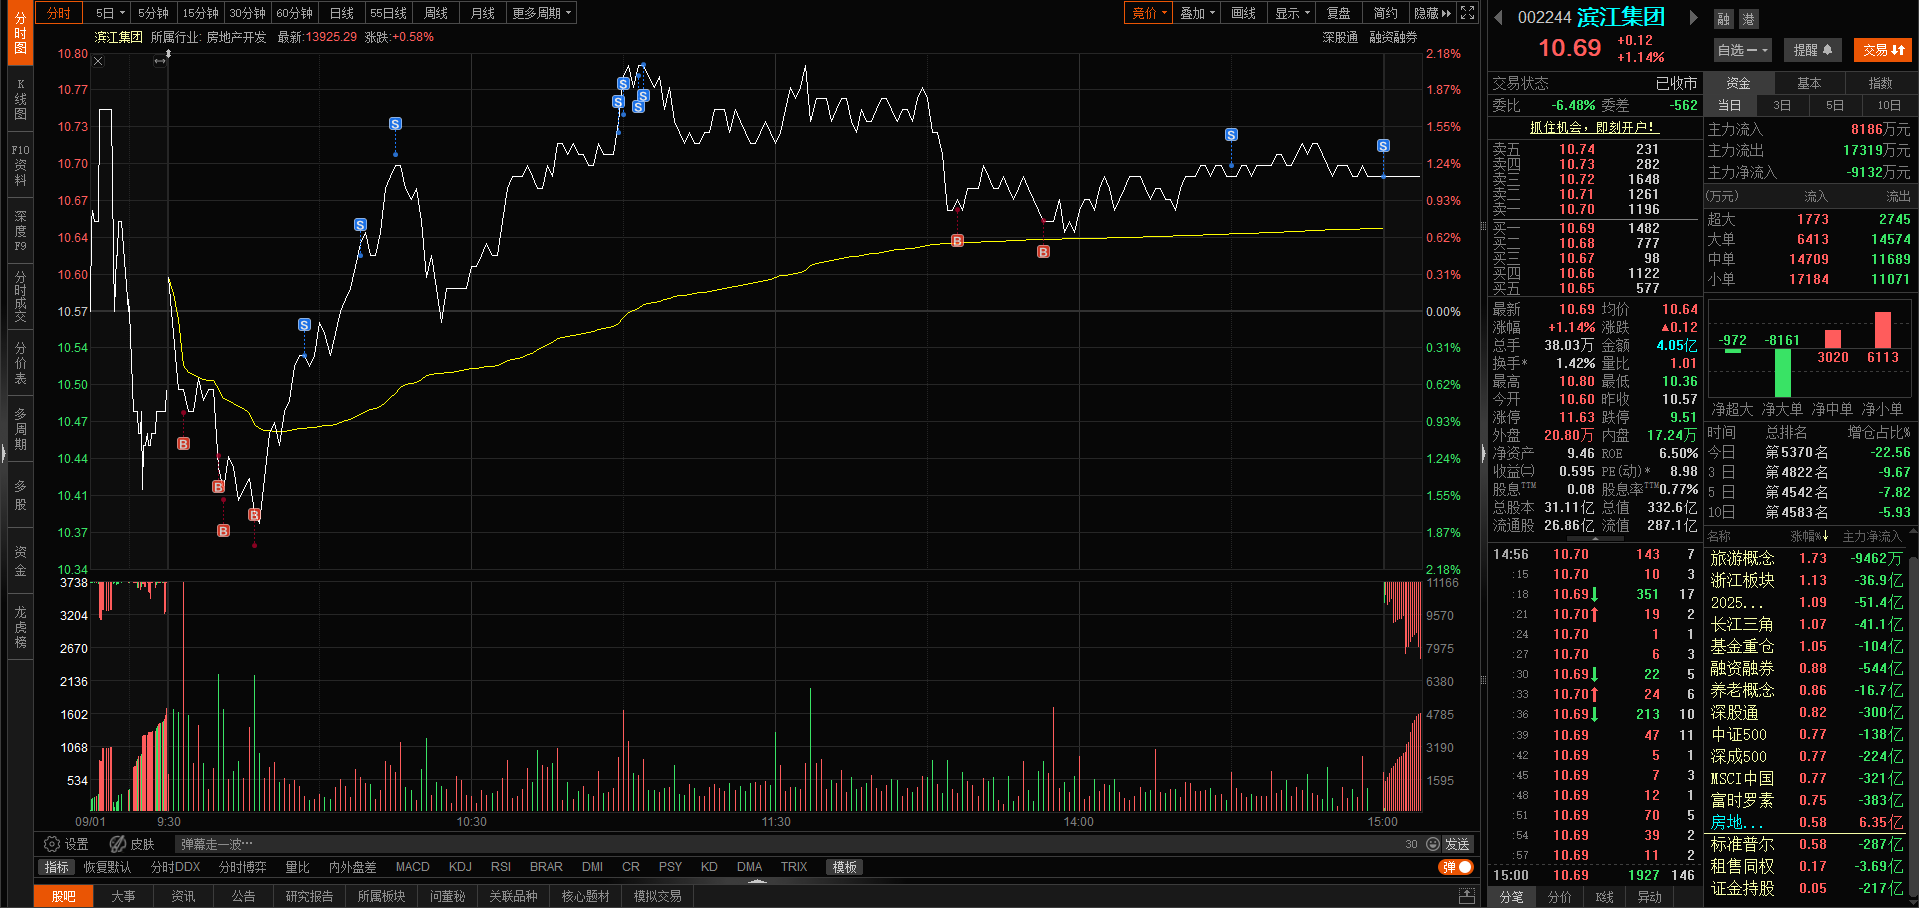Open 分价表 in left sidebar
Viewport: 1919px width, 908px height.
[x=20, y=363]
